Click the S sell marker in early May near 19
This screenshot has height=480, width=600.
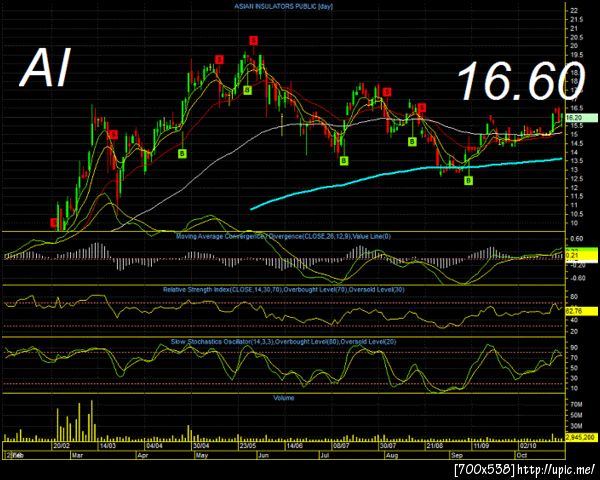219,59
